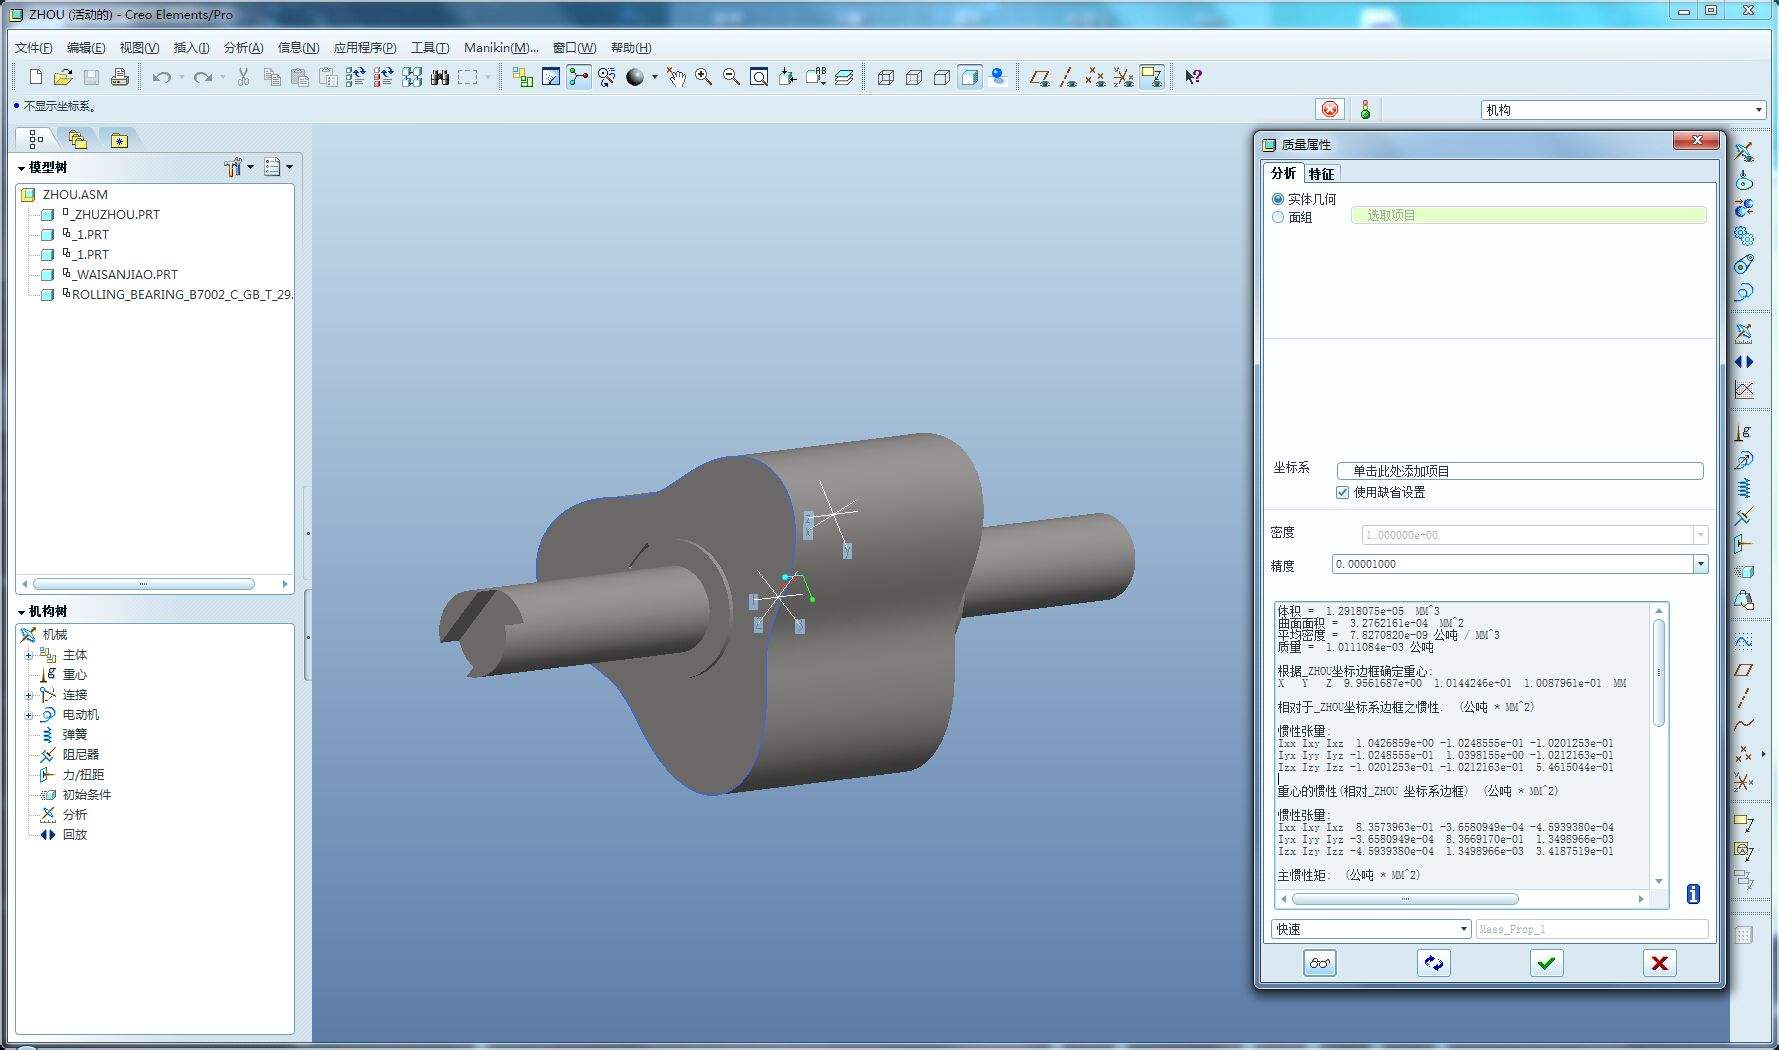
Task: Open the 精度 dropdown arrow
Action: click(x=1699, y=564)
